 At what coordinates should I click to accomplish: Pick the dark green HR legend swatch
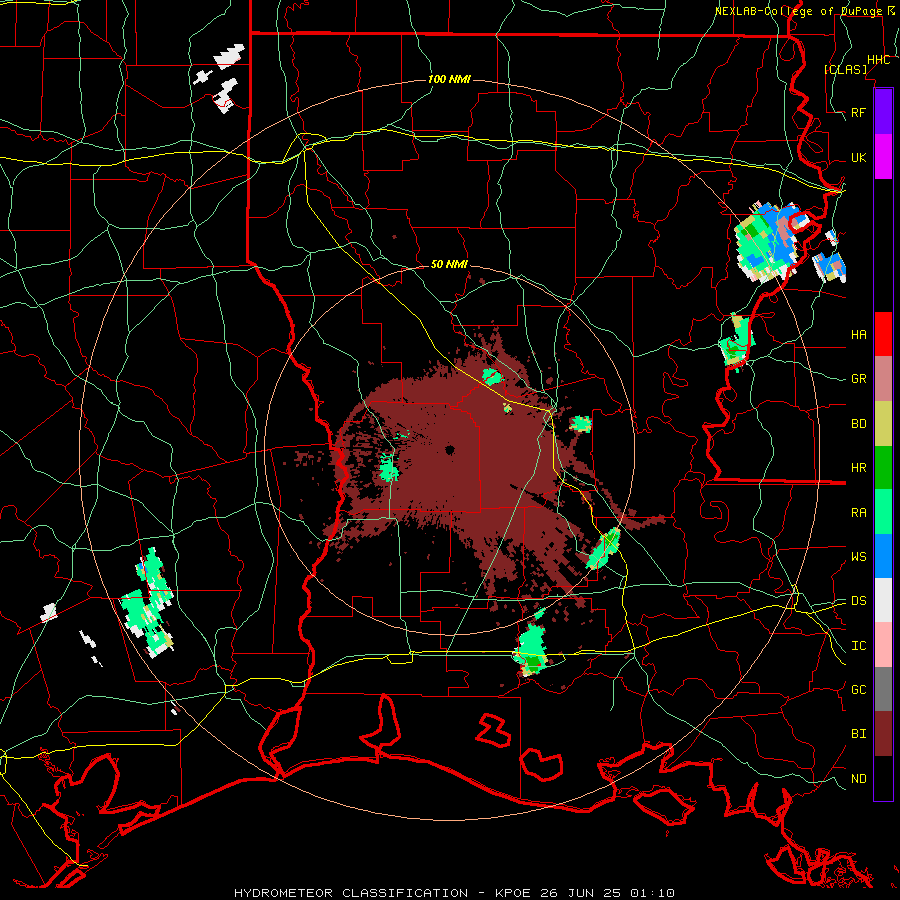point(883,468)
